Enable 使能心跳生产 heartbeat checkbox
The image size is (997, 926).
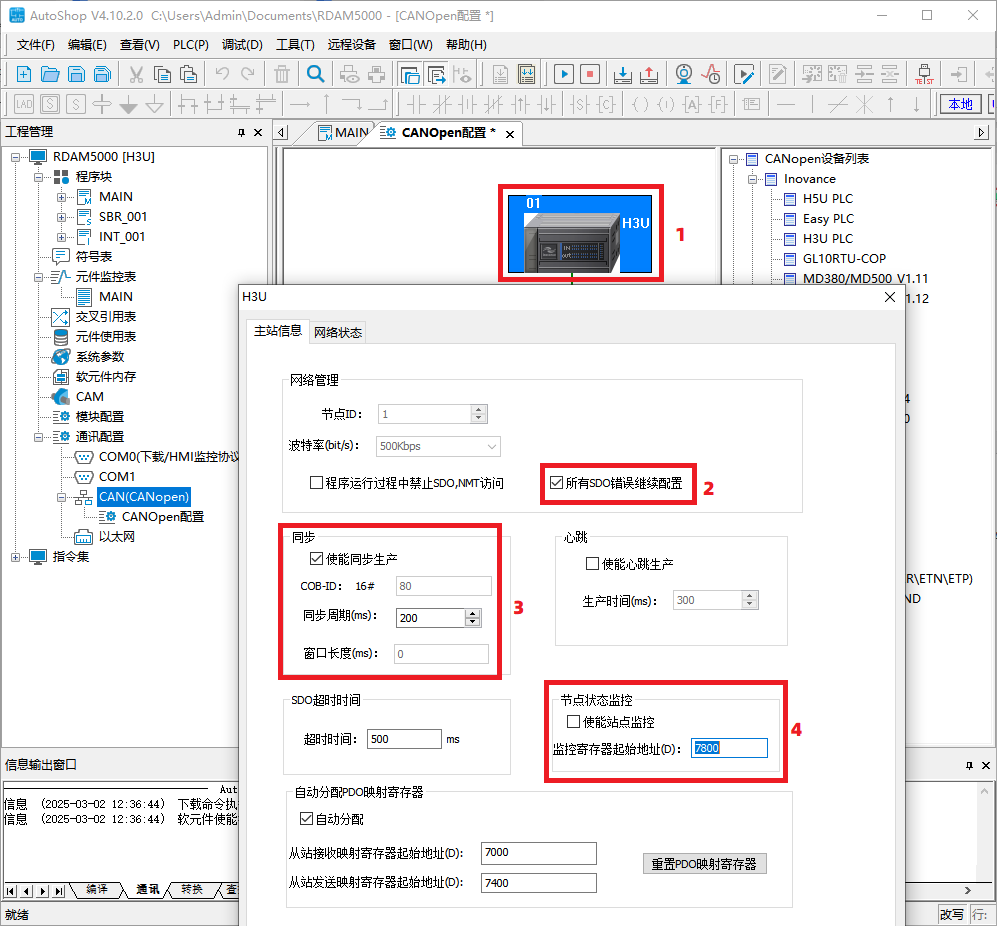click(x=592, y=564)
